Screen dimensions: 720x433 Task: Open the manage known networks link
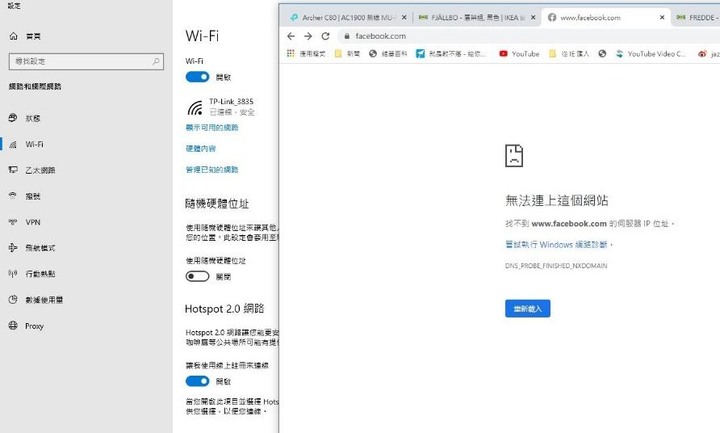212,169
